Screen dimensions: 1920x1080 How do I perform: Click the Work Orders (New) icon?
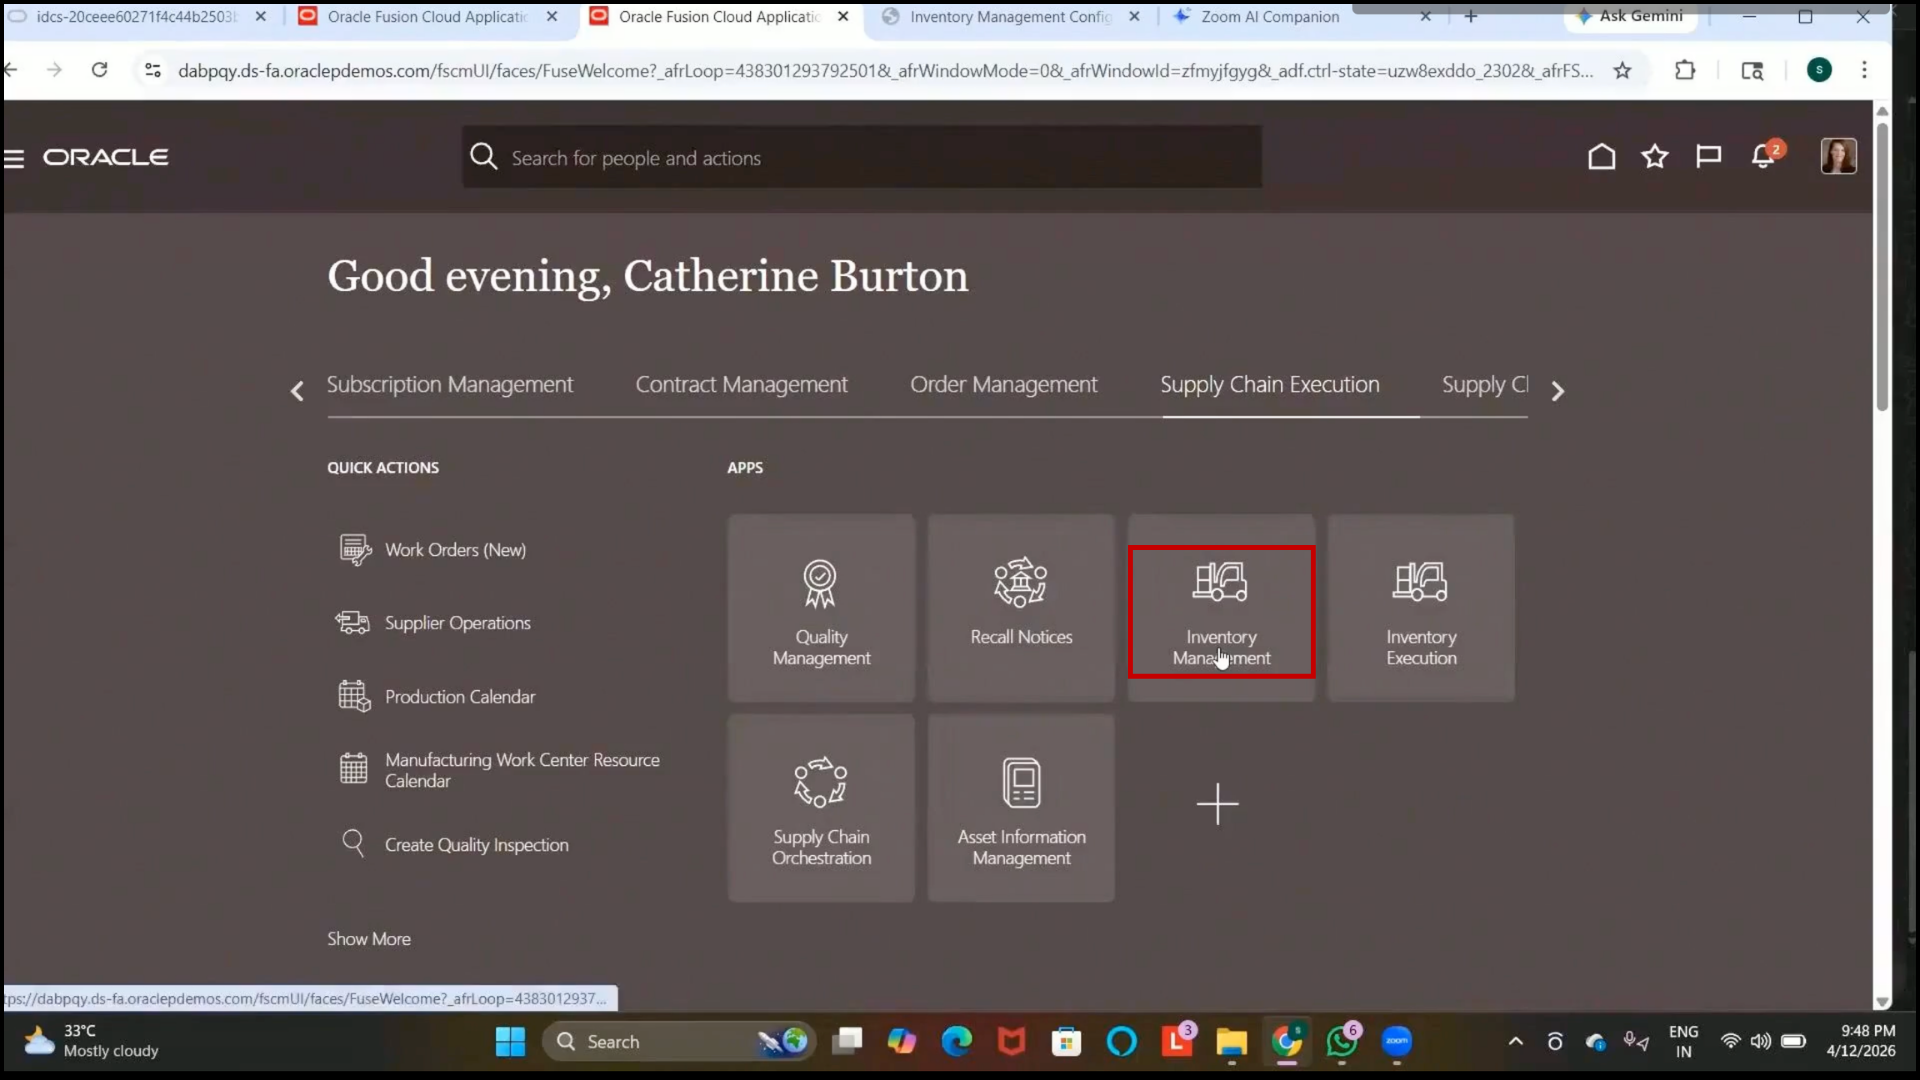click(354, 550)
